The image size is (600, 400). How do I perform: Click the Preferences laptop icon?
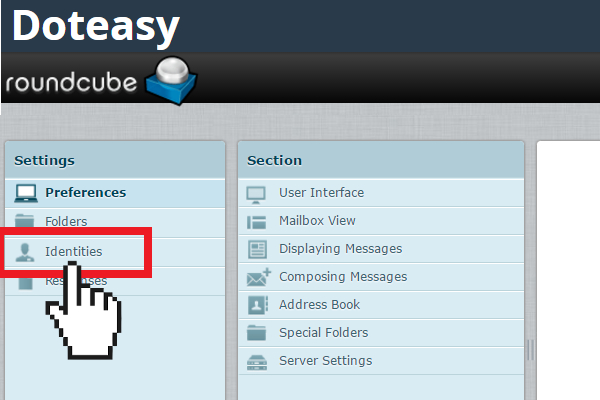(x=26, y=193)
